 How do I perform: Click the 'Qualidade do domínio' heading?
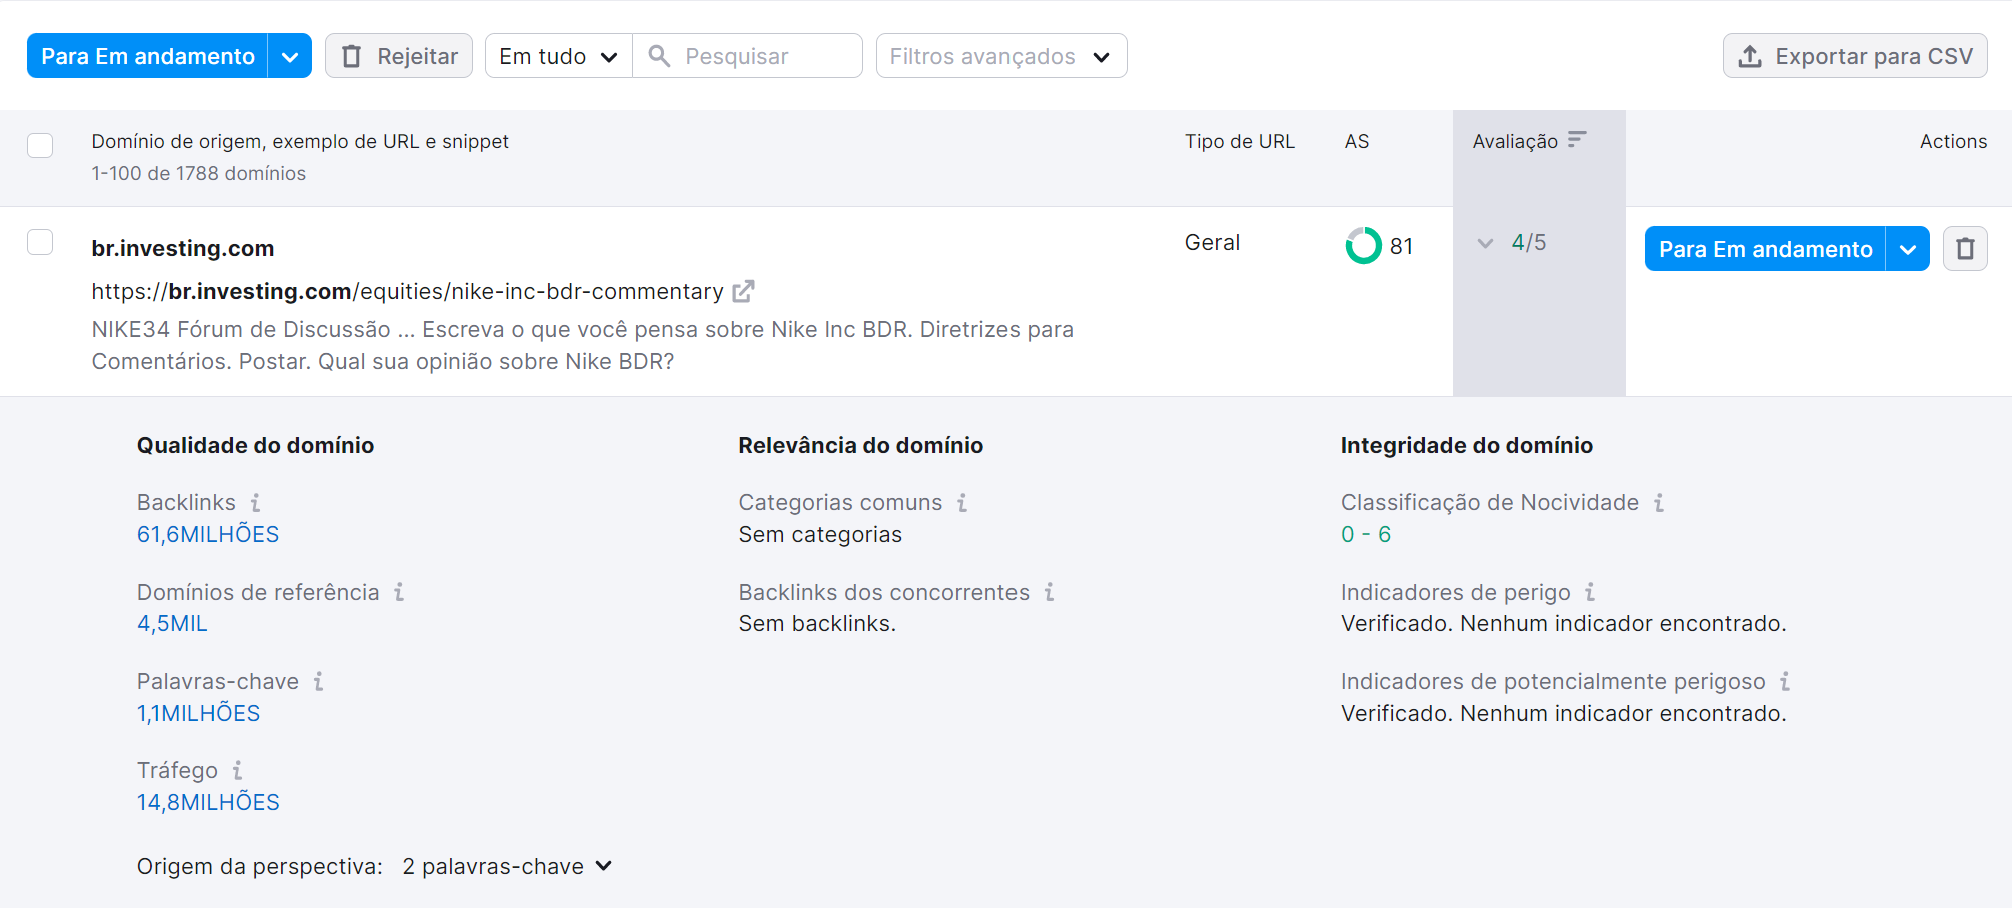(x=256, y=445)
